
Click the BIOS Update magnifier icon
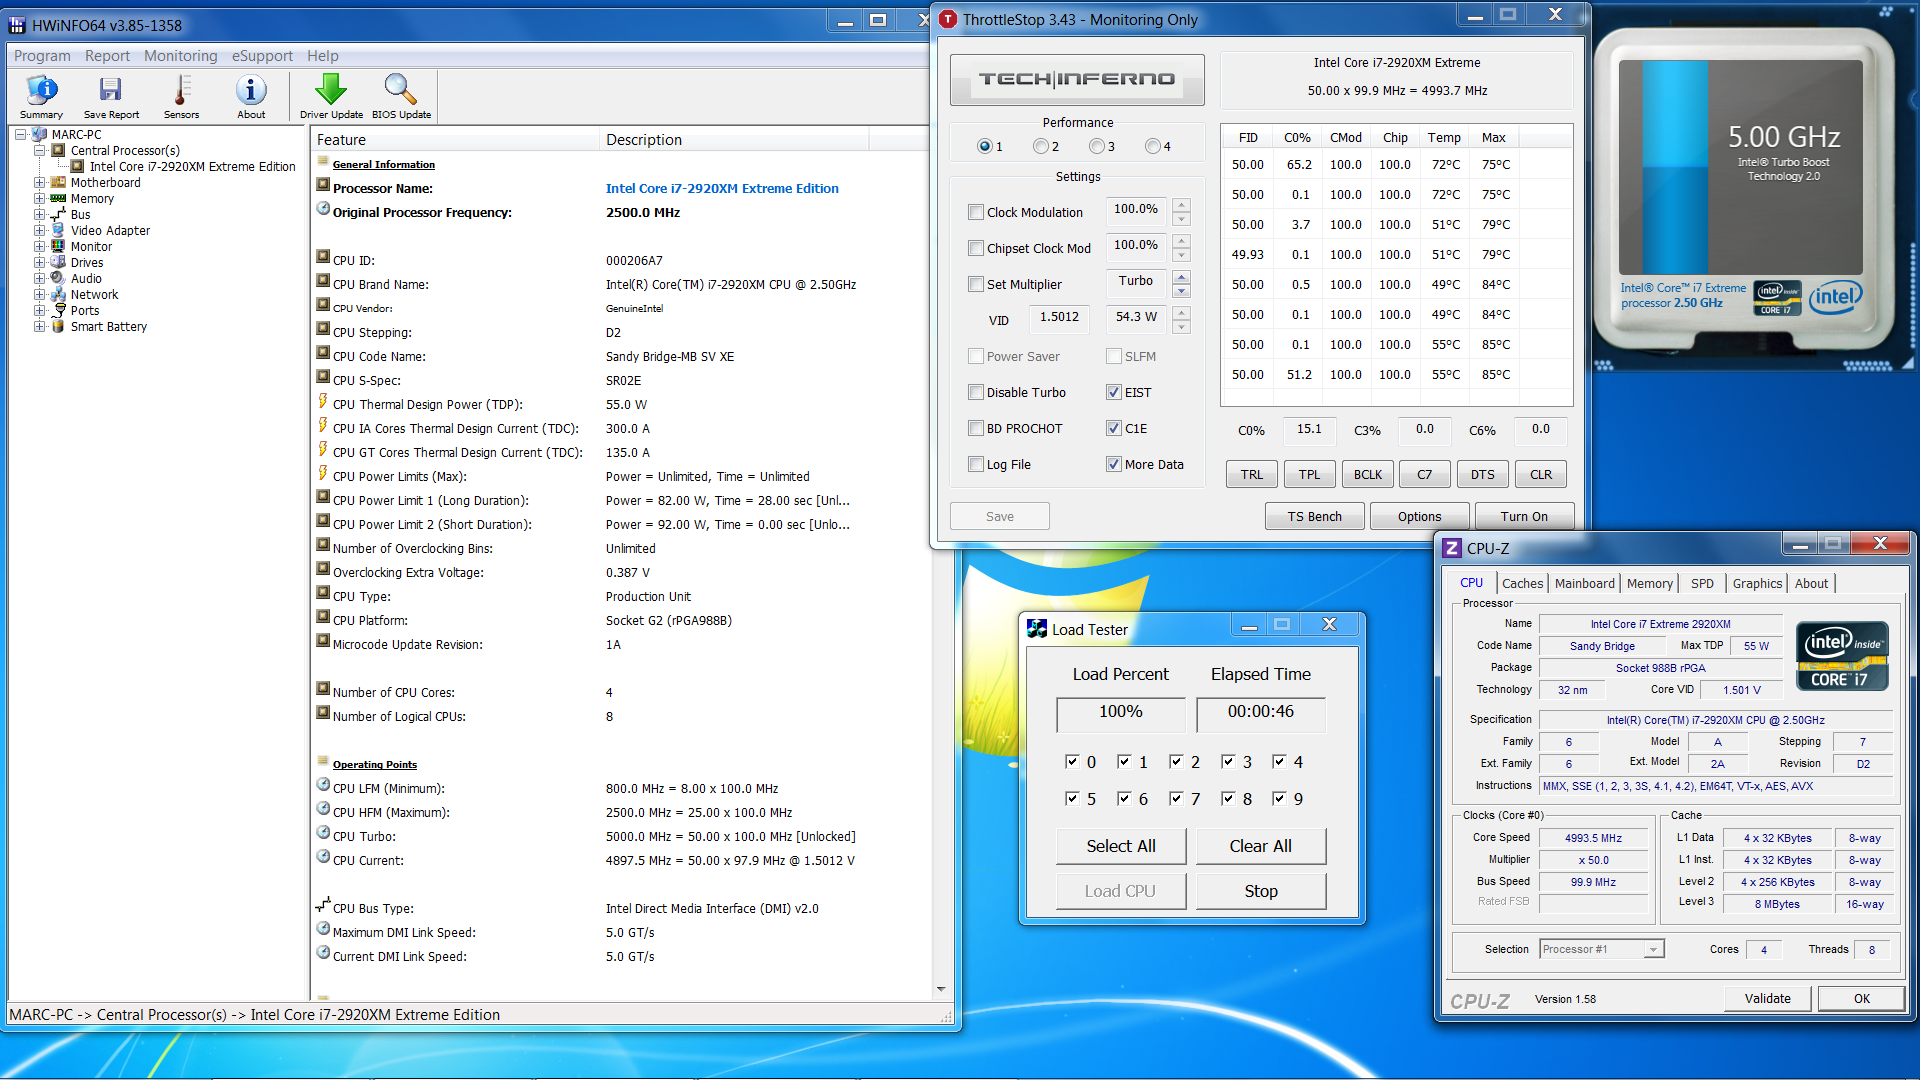(401, 96)
